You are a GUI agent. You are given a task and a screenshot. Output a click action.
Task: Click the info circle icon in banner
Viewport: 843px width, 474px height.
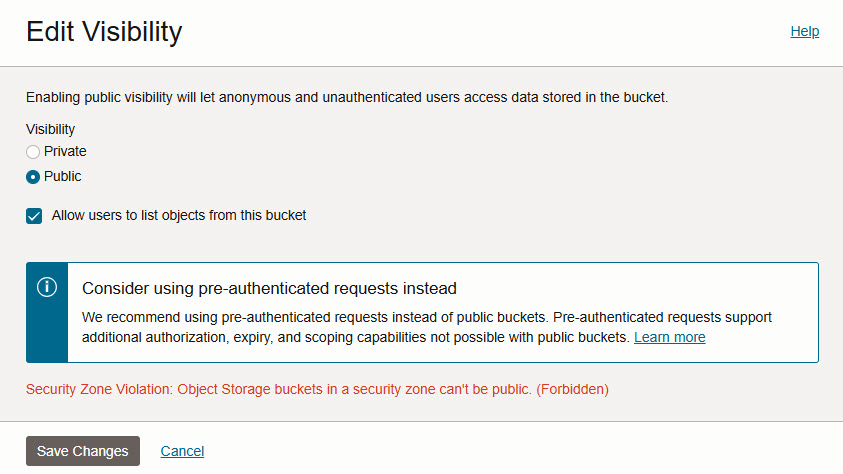click(x=47, y=287)
